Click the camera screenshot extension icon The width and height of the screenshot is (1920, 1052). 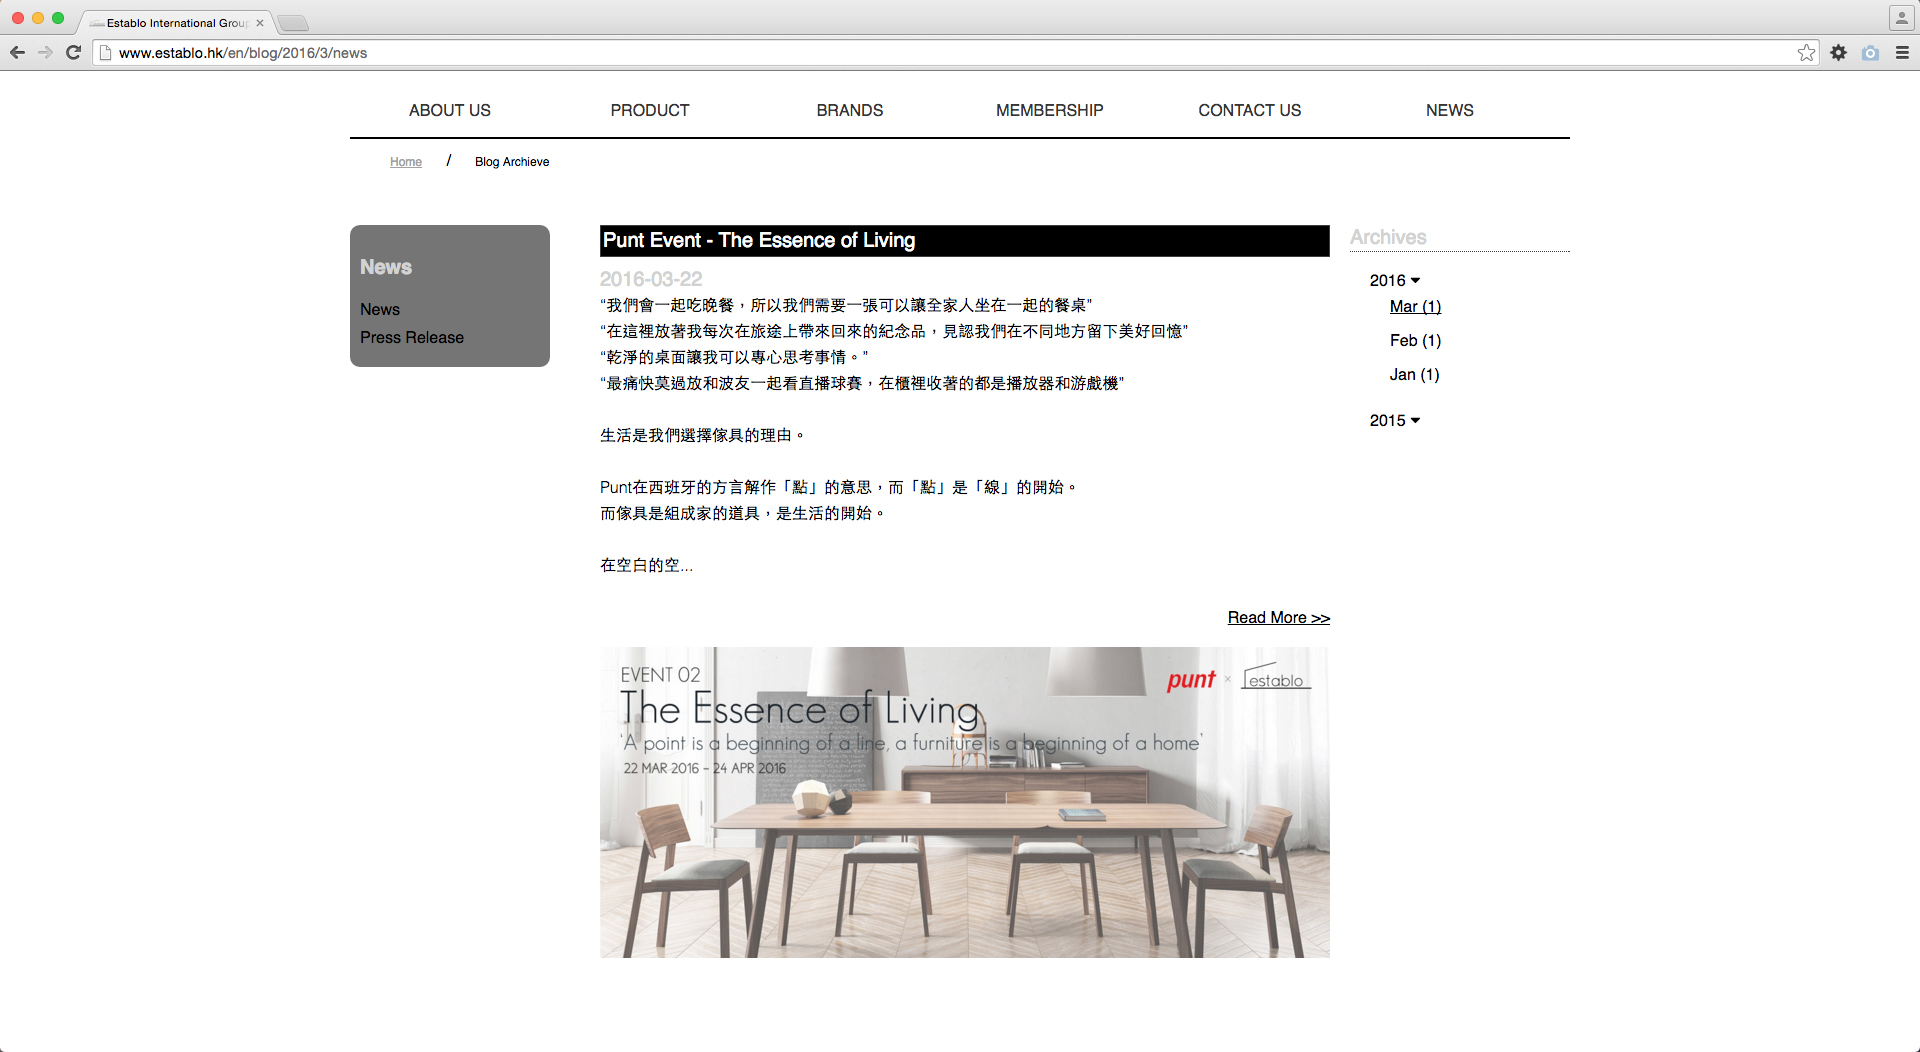point(1870,53)
